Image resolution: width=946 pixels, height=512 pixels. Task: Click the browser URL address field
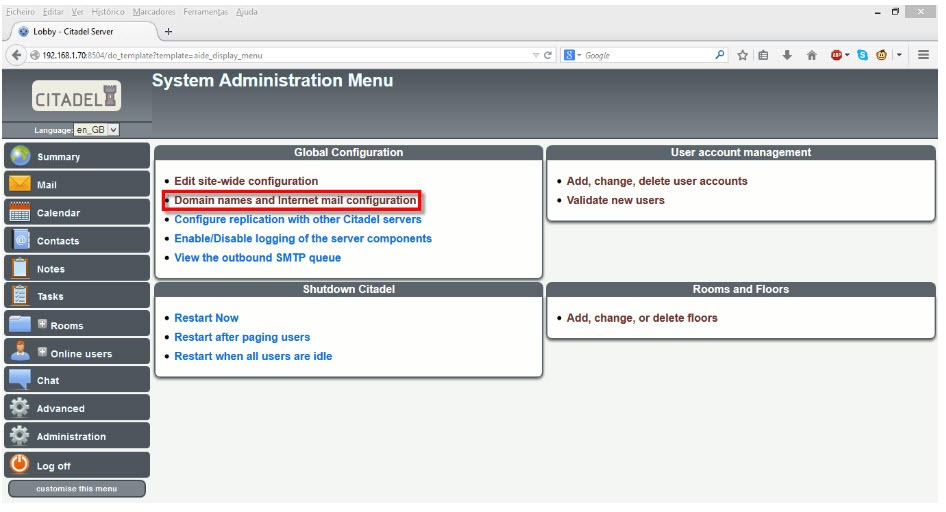click(280, 55)
